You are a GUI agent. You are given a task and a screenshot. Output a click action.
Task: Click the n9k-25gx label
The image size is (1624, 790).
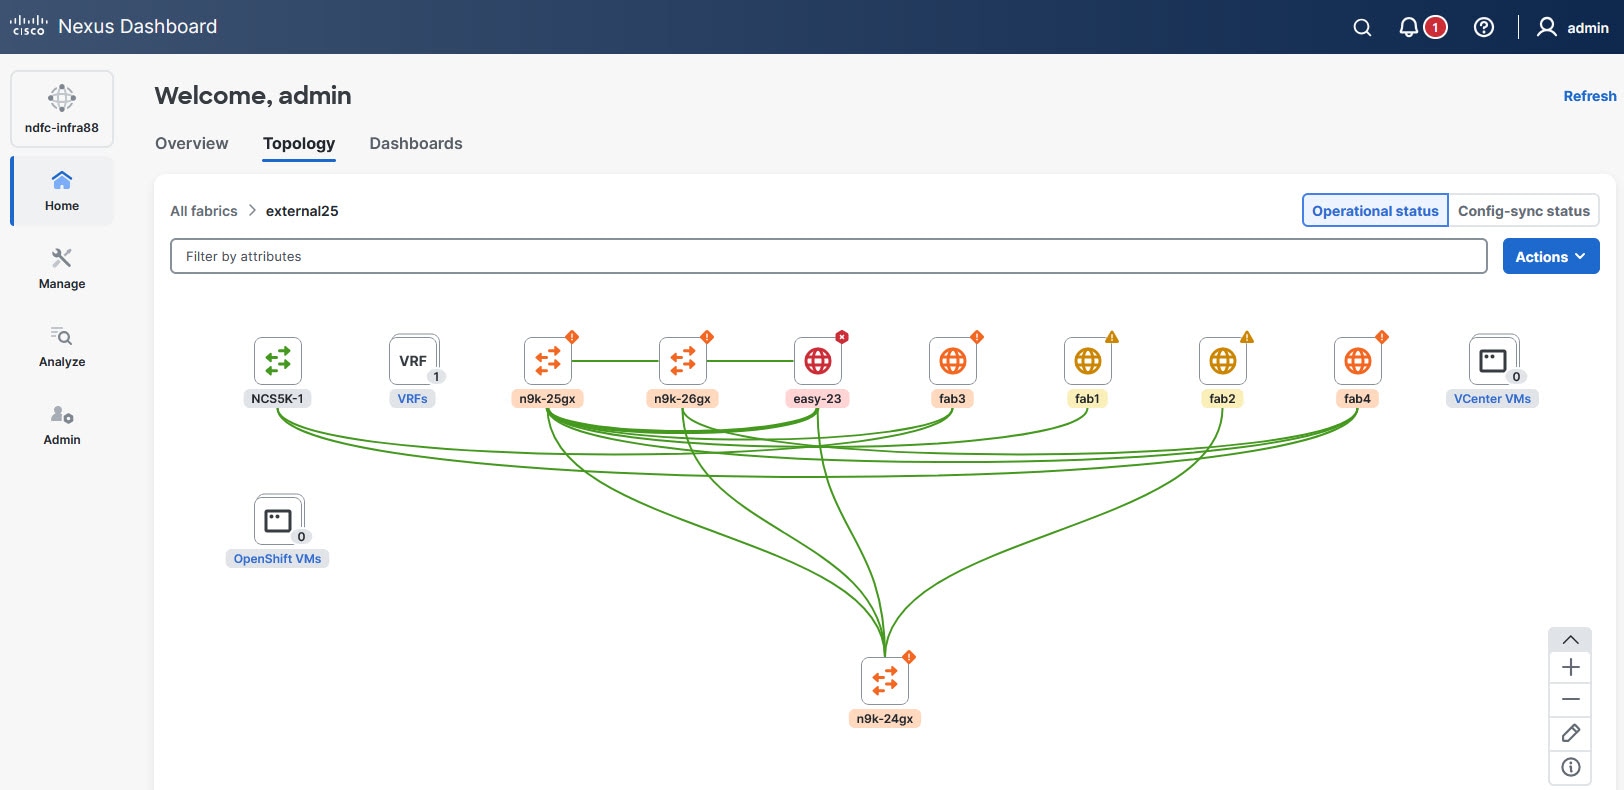coord(548,399)
